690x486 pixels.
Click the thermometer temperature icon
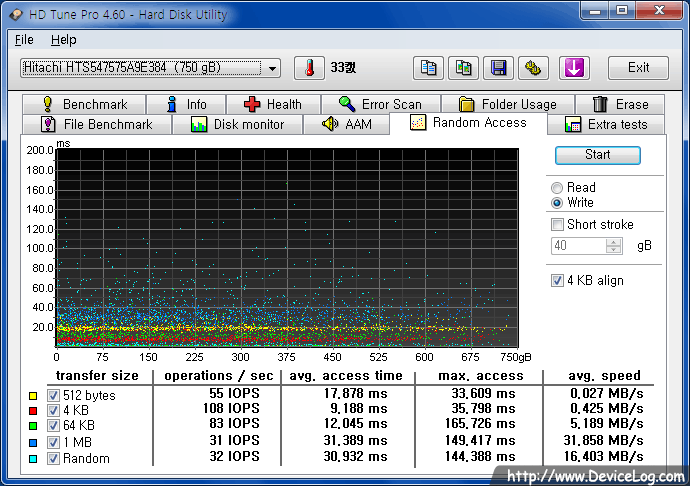pyautogui.click(x=311, y=68)
